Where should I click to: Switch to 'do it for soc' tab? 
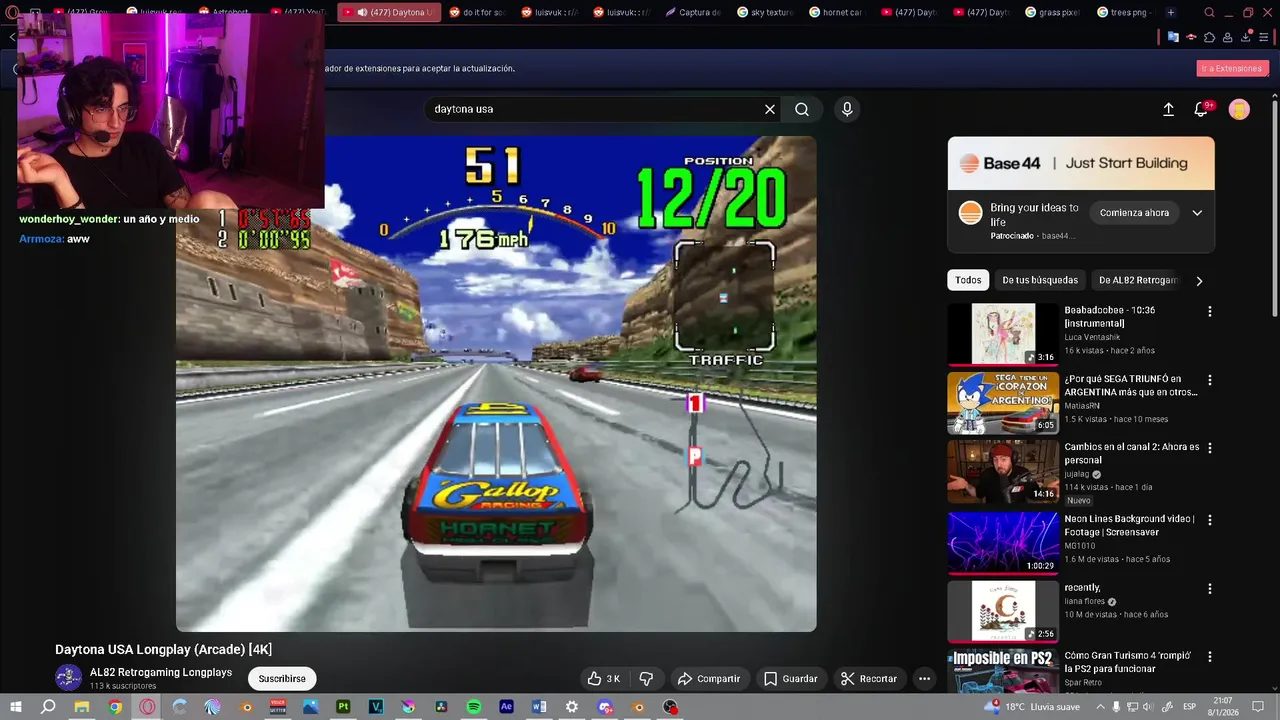477,13
